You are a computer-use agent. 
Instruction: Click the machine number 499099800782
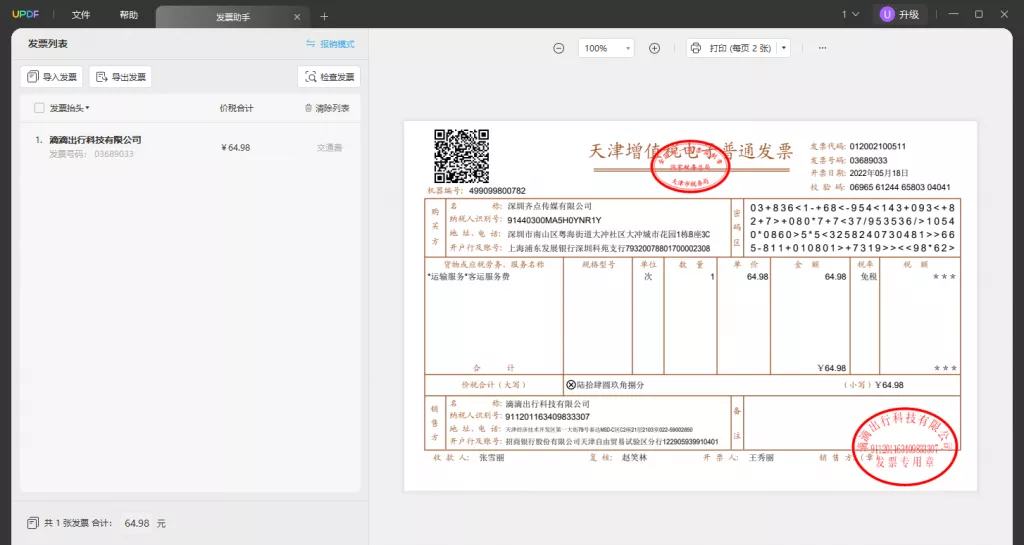coord(497,191)
